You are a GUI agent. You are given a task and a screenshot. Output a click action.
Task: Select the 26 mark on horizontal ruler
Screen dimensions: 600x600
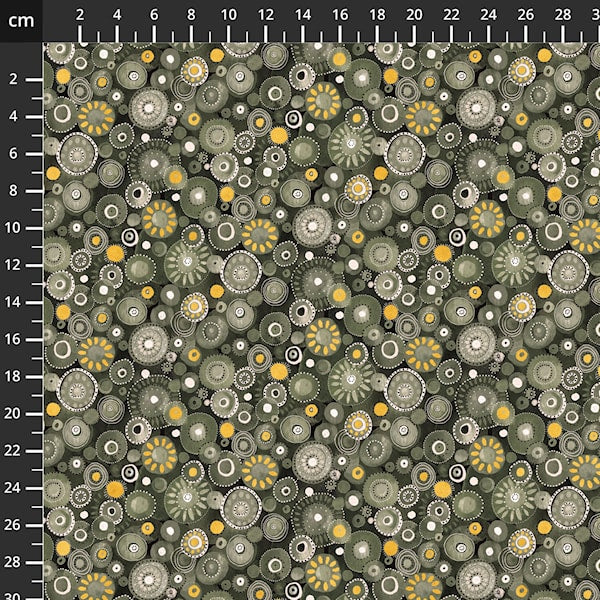[526, 15]
